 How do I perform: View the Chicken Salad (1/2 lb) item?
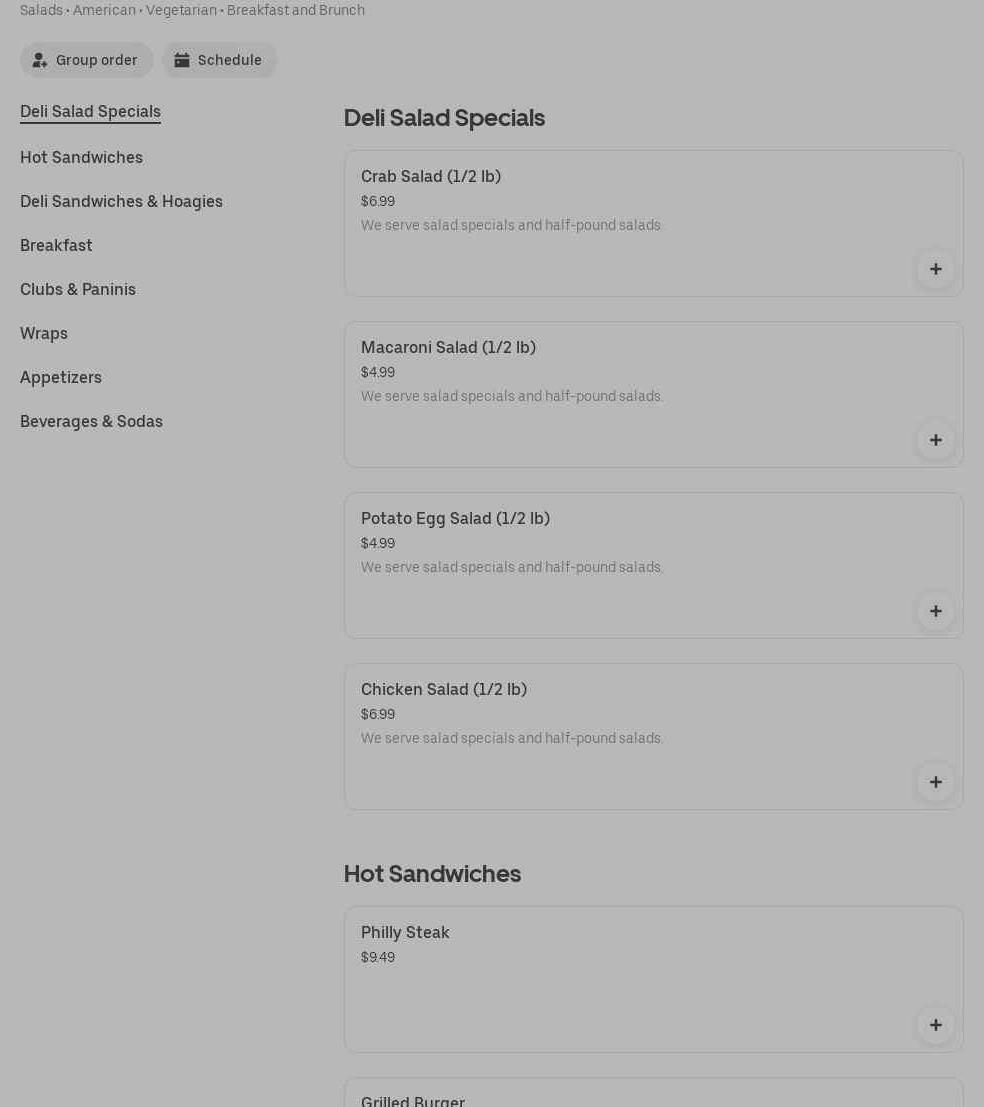pos(444,690)
